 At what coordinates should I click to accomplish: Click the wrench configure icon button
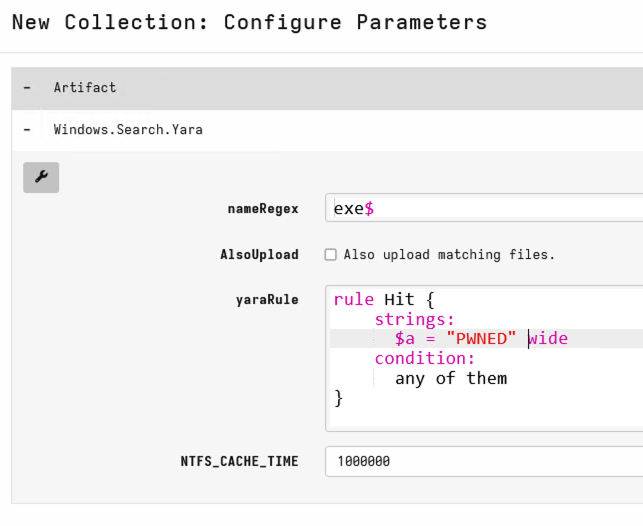tap(41, 177)
